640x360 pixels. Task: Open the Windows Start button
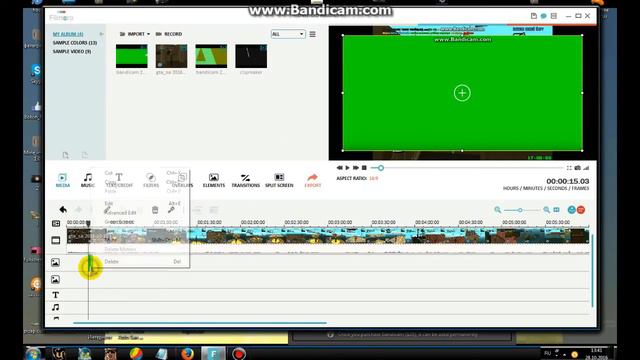tap(33, 353)
